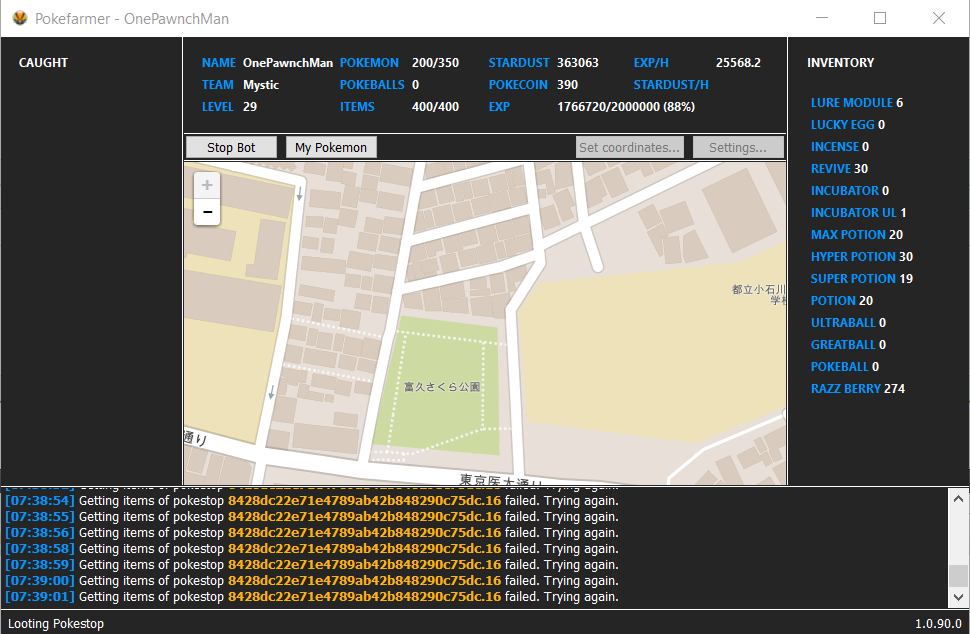Click the STARDUST/H label

(671, 85)
